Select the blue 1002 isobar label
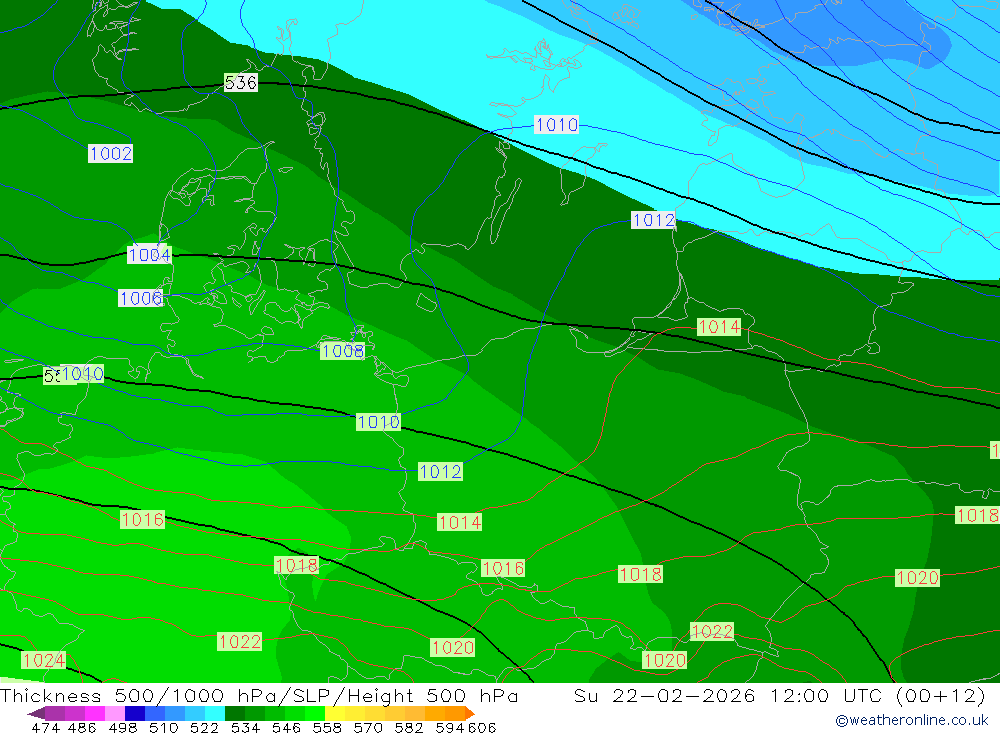The image size is (1000, 733). pyautogui.click(x=110, y=153)
